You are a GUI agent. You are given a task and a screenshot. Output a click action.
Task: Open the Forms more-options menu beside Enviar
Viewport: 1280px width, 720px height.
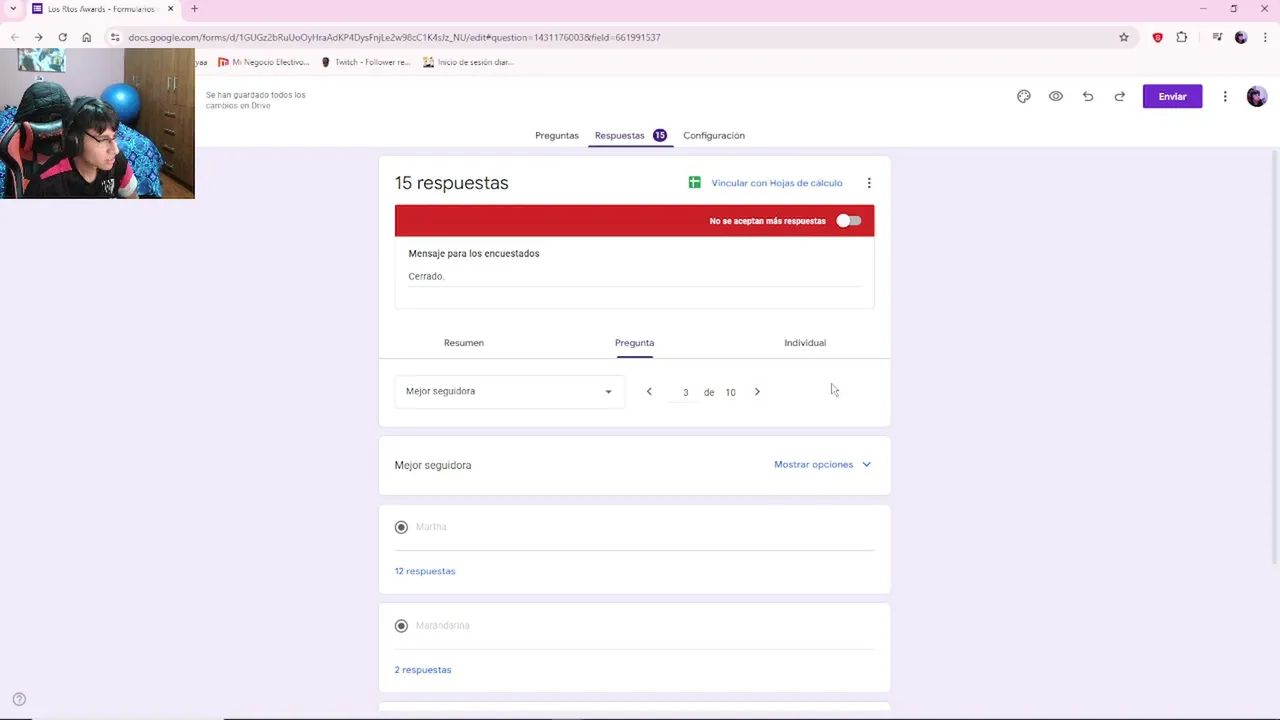[1225, 96]
